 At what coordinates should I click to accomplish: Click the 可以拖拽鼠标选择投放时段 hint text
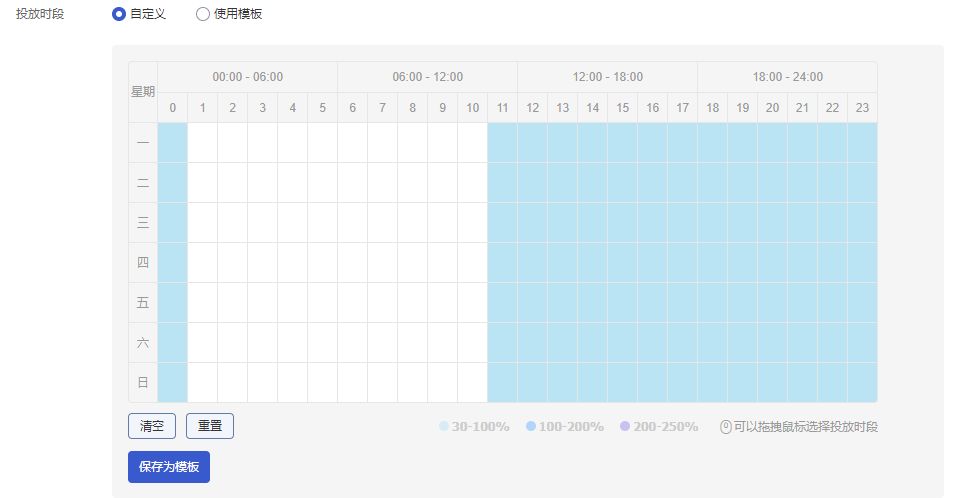click(x=806, y=426)
